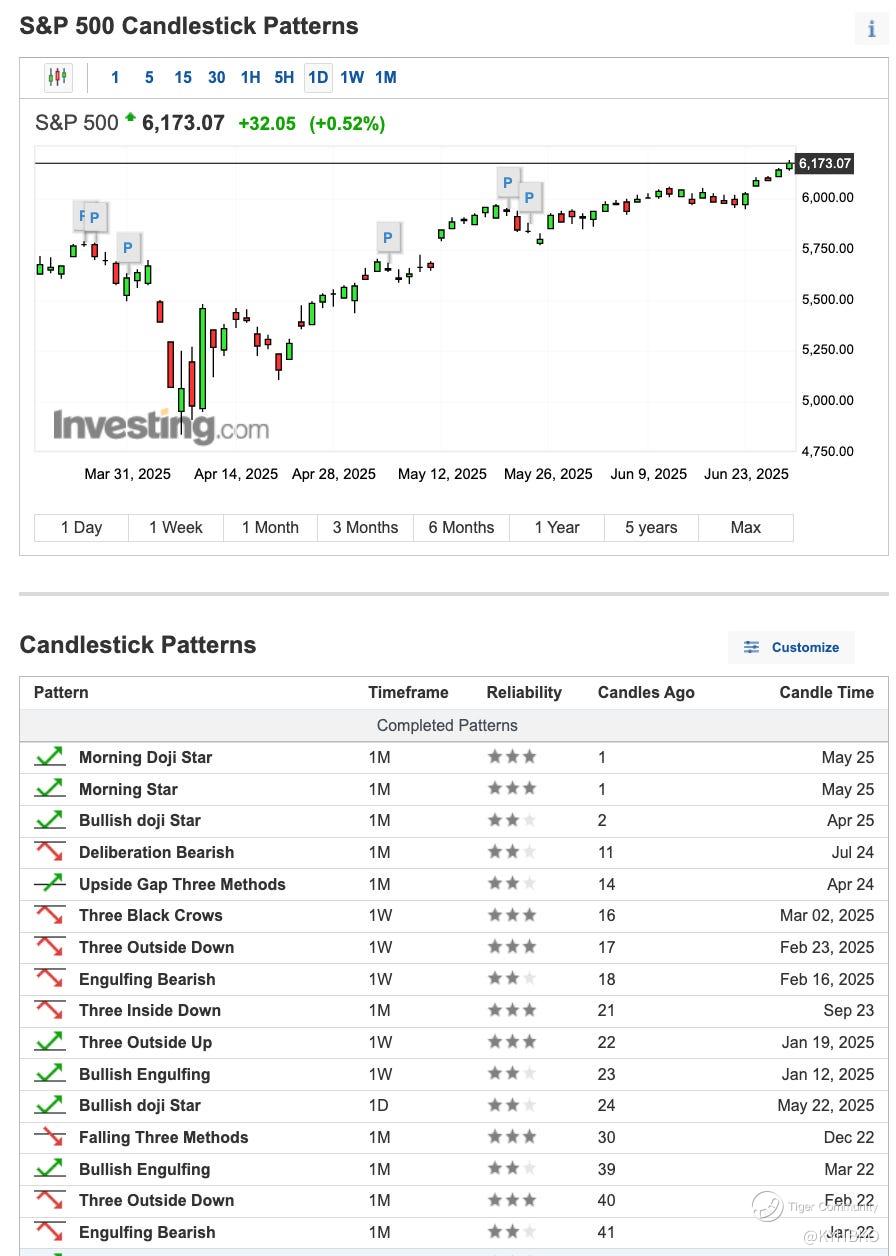Click the S&P 500 Candlestick Patterns title

coord(189,26)
